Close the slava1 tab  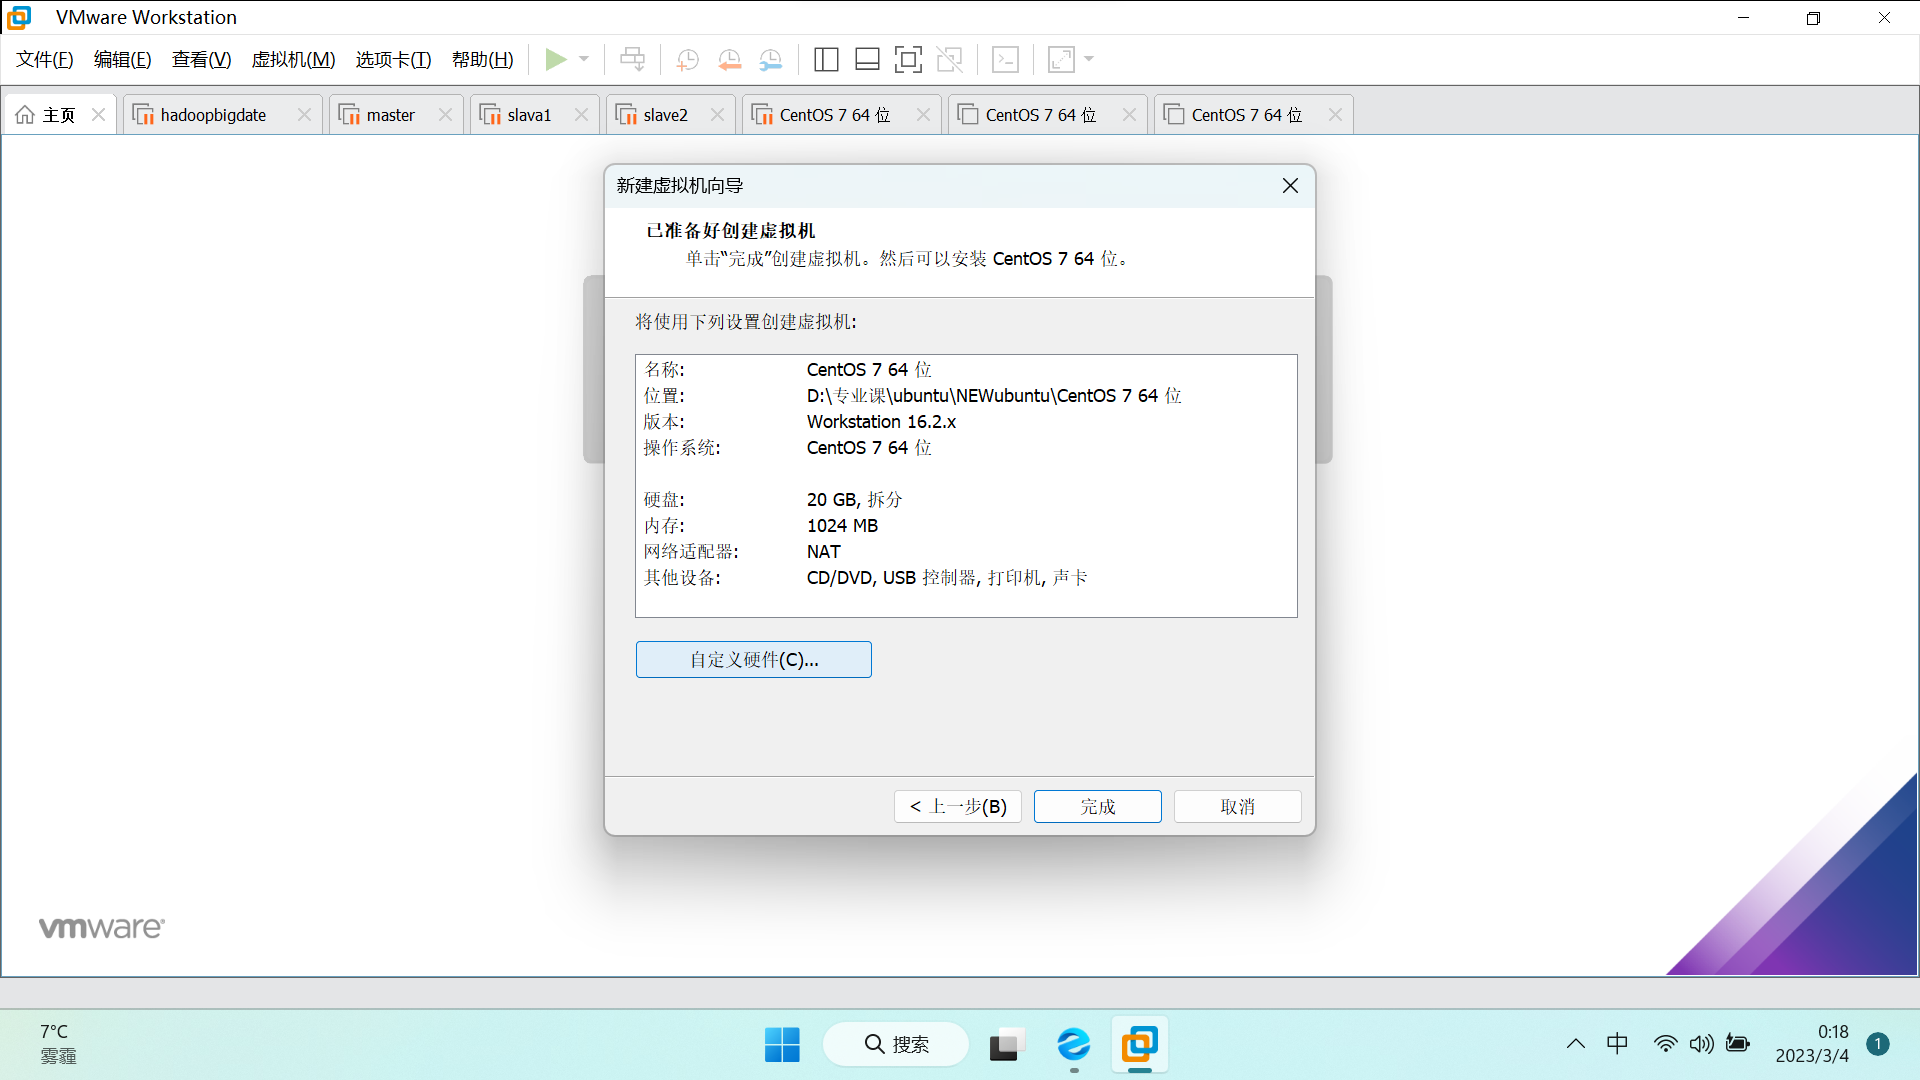(x=581, y=115)
